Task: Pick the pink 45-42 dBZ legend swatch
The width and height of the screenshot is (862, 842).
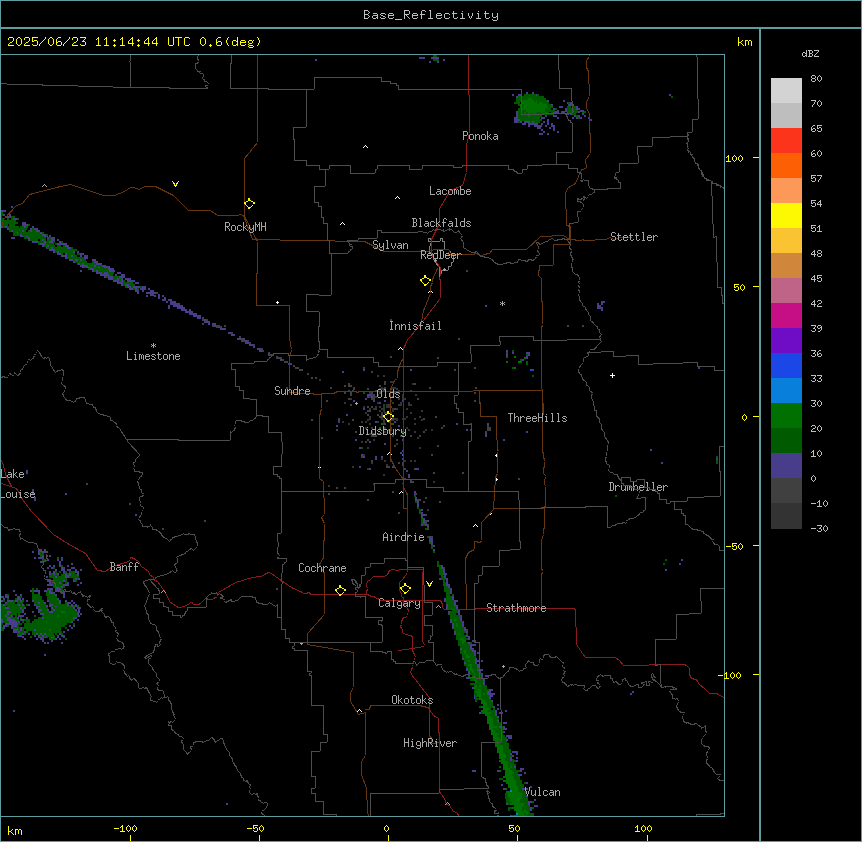Action: click(x=786, y=290)
